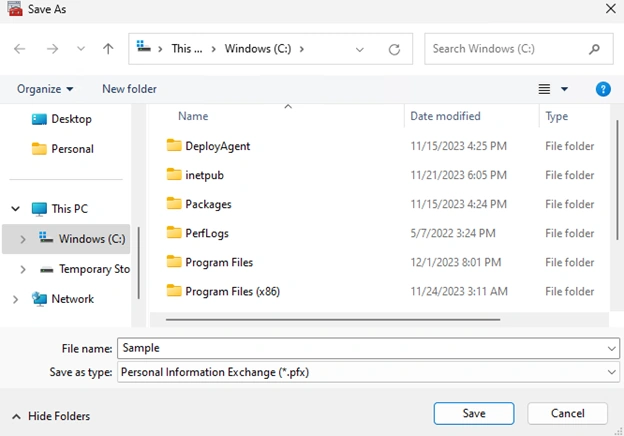Click the date 5/7/2022 3:24 PM

point(453,233)
